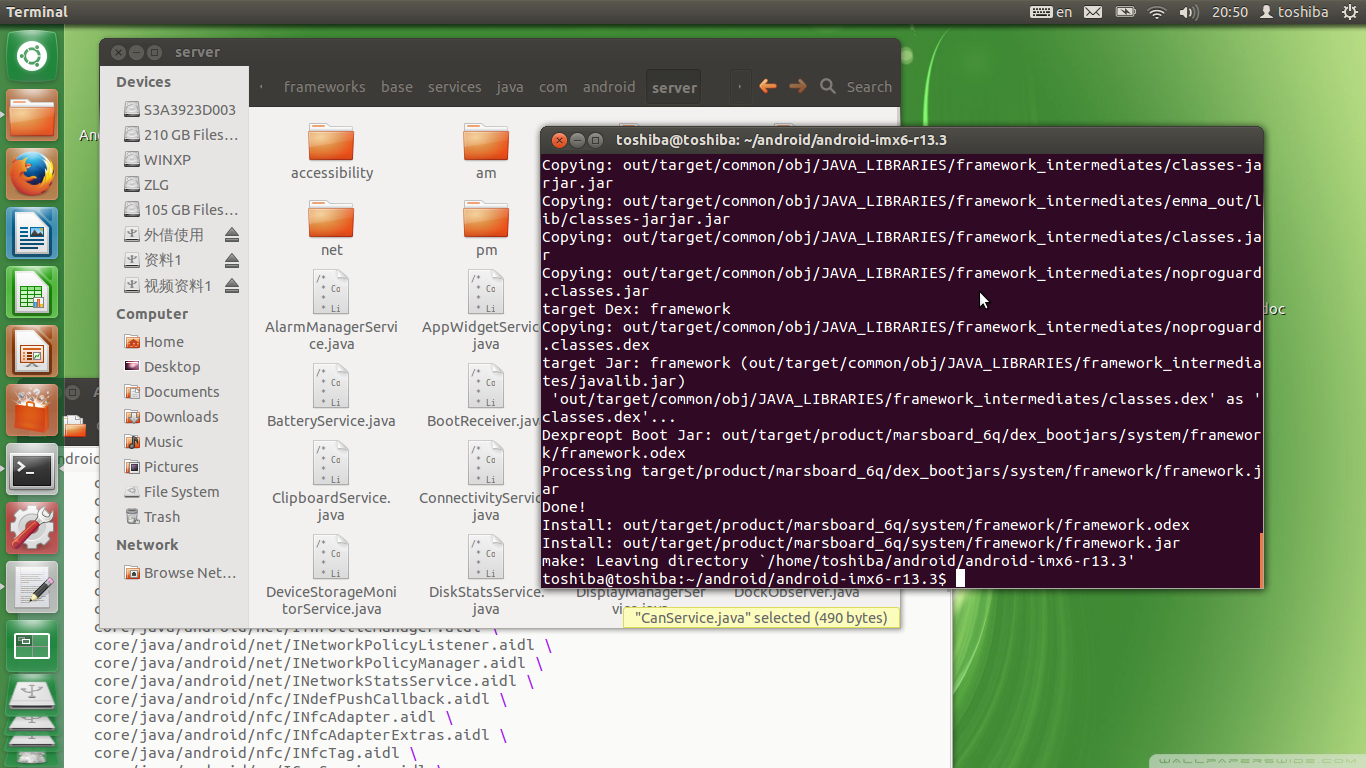Go back using orange back arrow
The width and height of the screenshot is (1366, 768).
pos(767,87)
